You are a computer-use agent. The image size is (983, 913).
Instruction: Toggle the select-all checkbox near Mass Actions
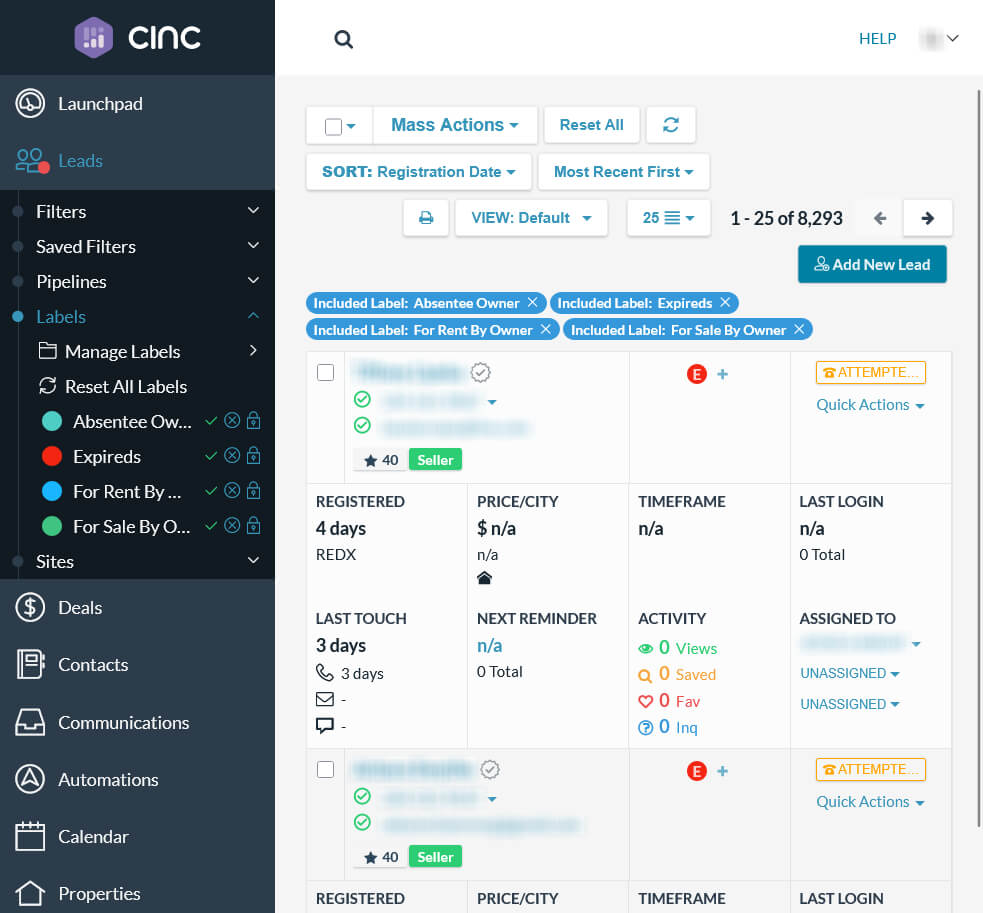[x=330, y=124]
